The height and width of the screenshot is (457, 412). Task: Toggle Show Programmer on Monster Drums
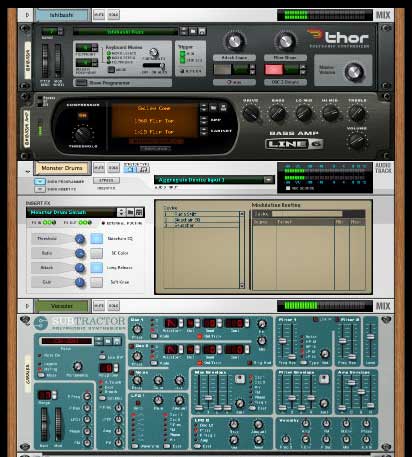[x=40, y=182]
